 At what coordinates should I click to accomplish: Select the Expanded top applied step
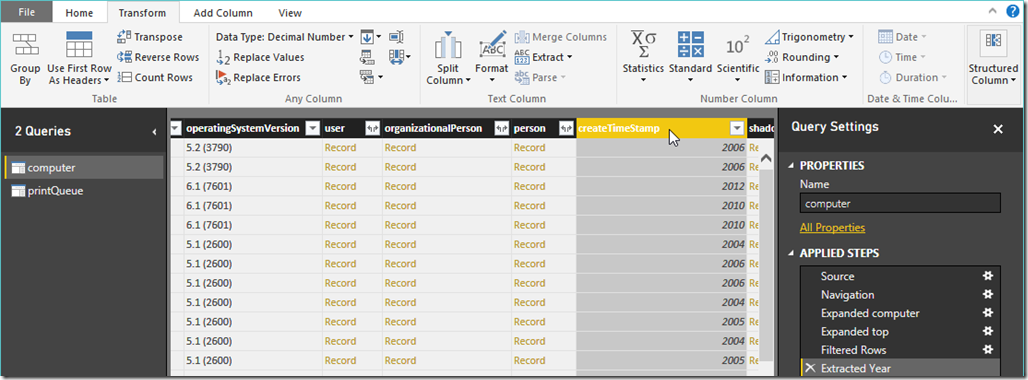[901, 331]
